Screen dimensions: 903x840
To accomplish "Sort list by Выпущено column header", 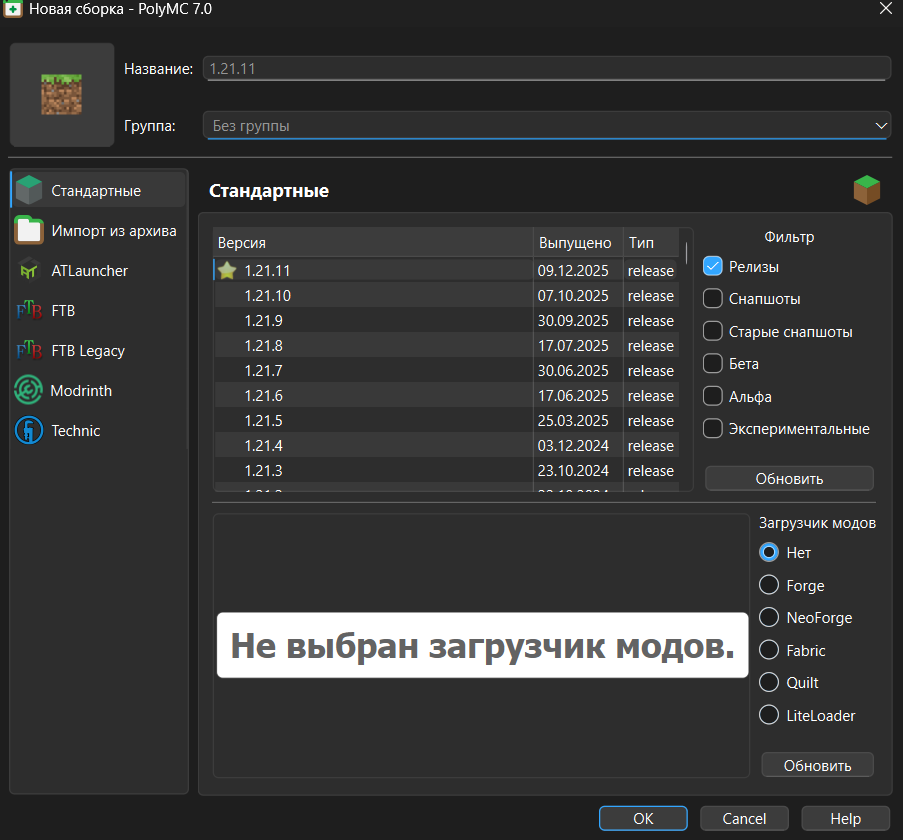I will (x=576, y=243).
